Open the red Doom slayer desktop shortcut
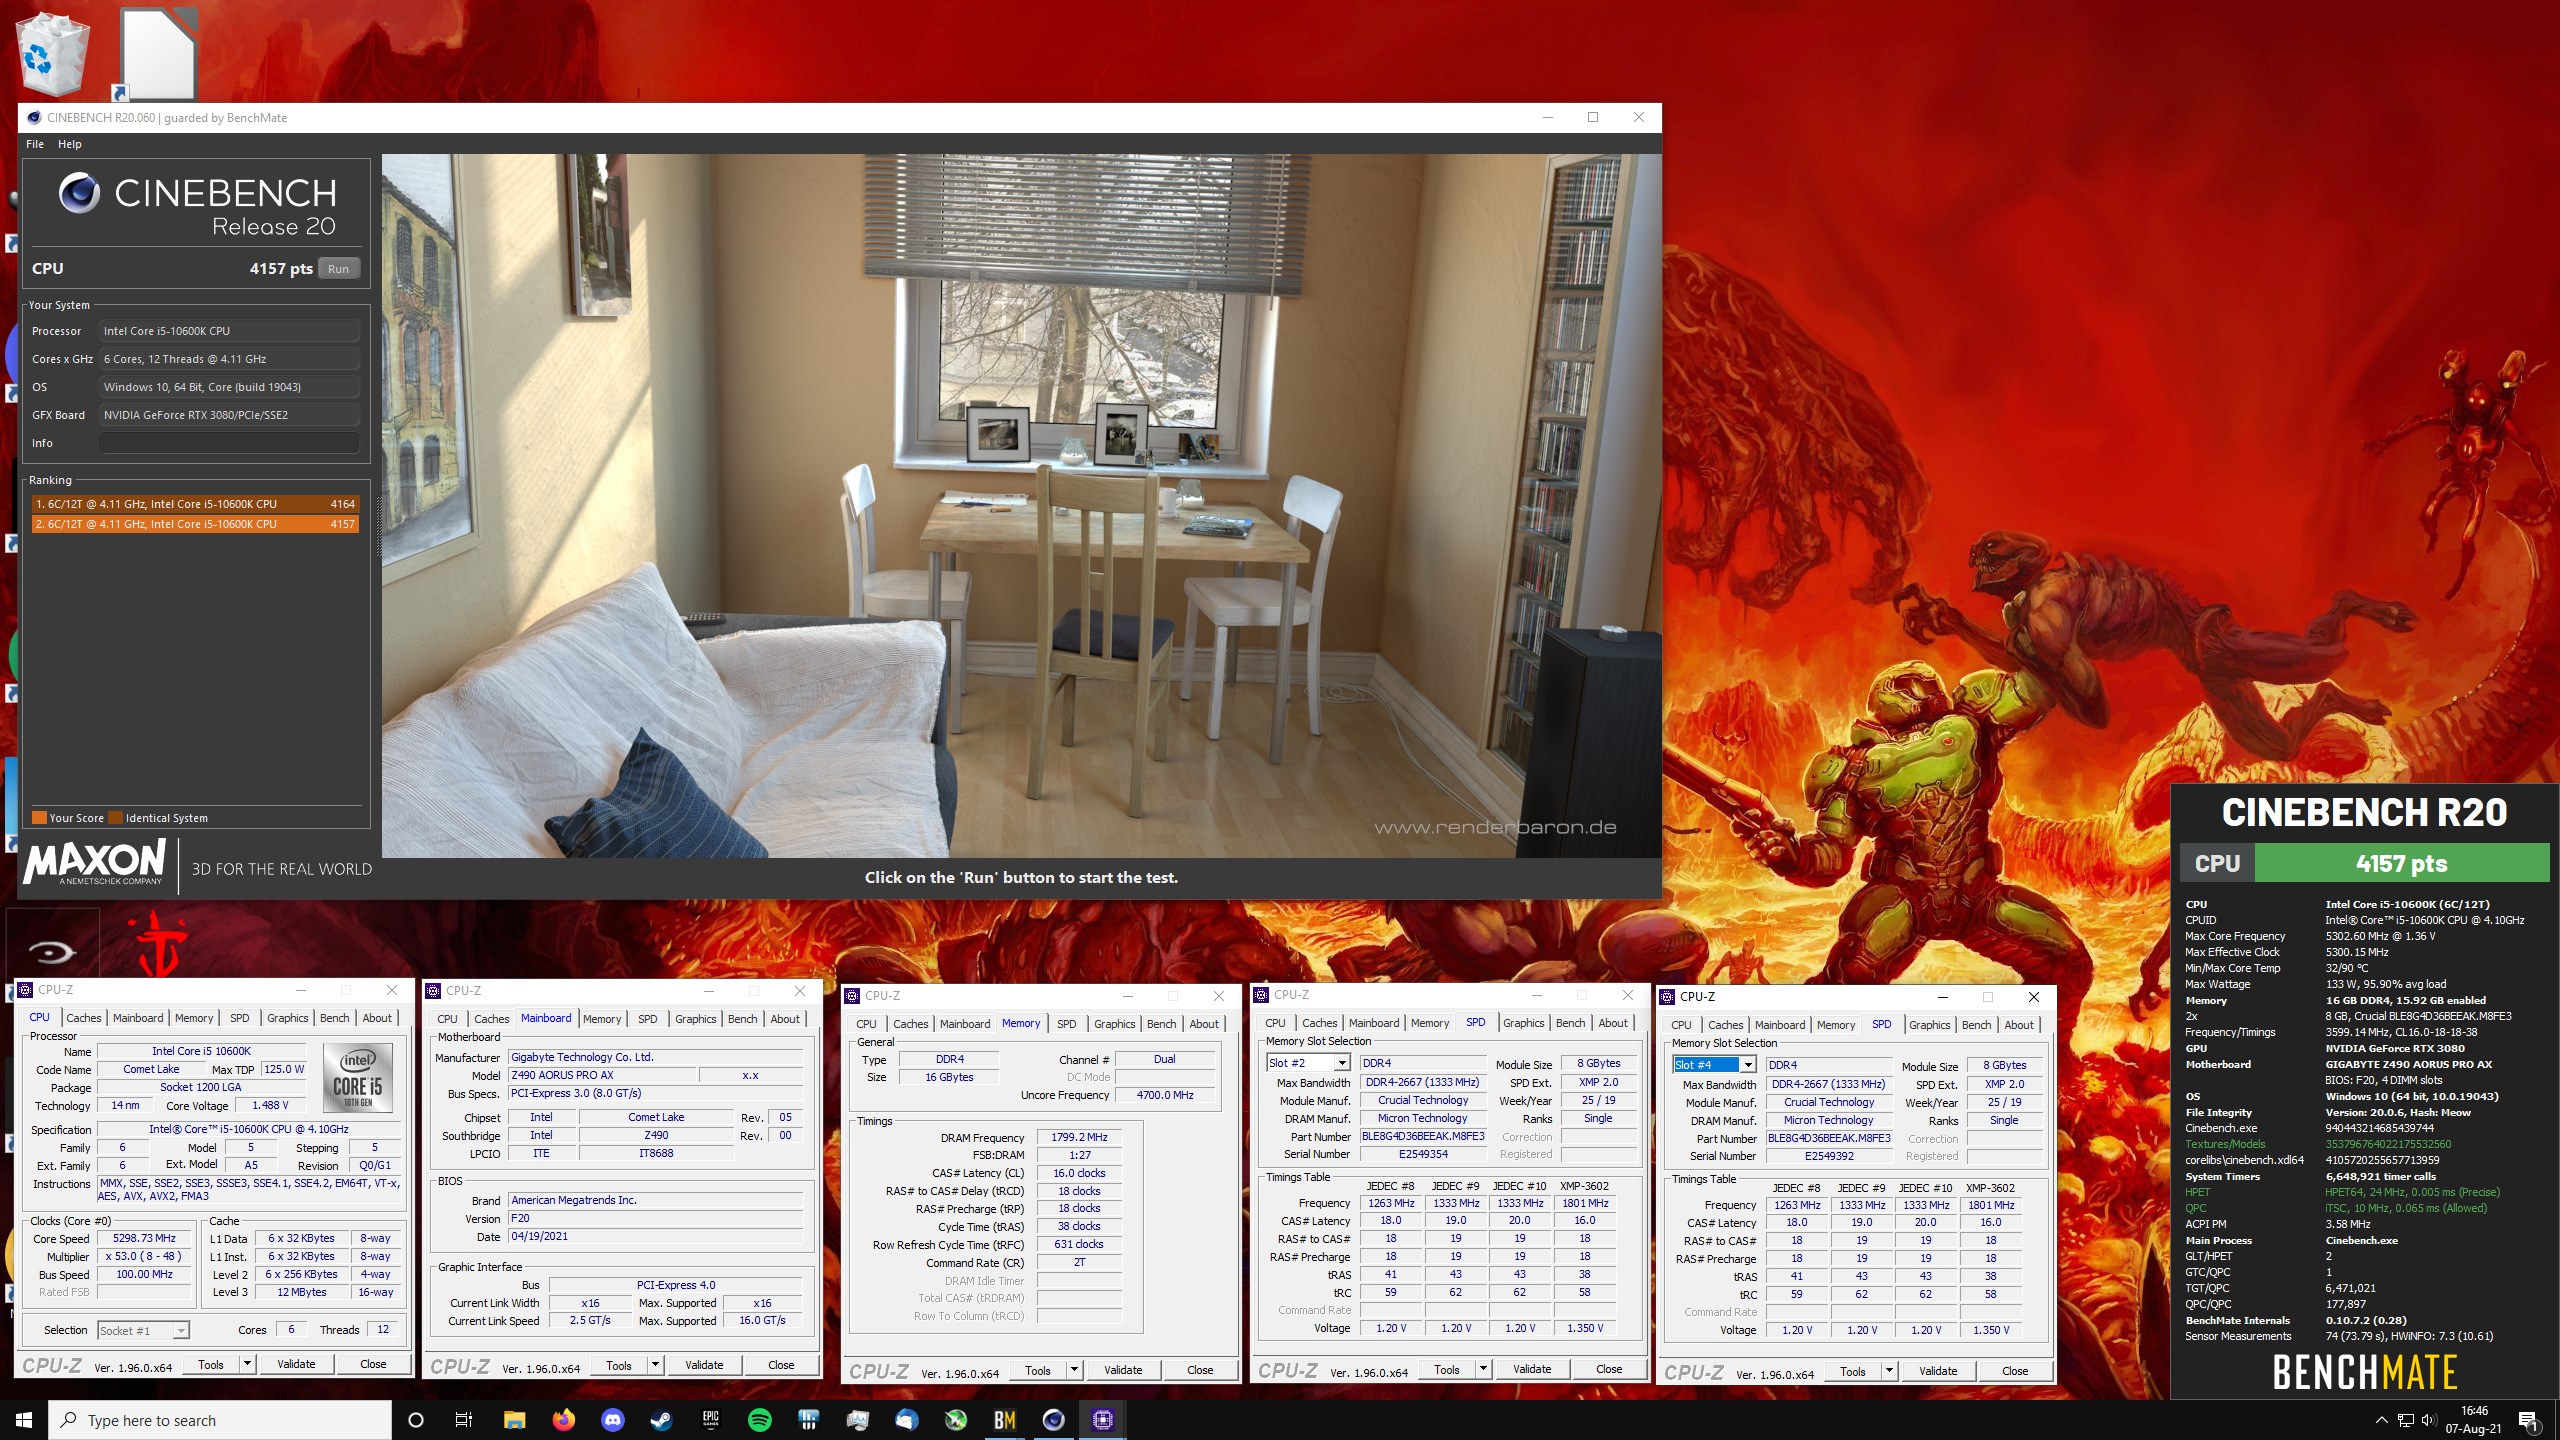Image resolution: width=2560 pixels, height=1440 pixels. pyautogui.click(x=160, y=944)
